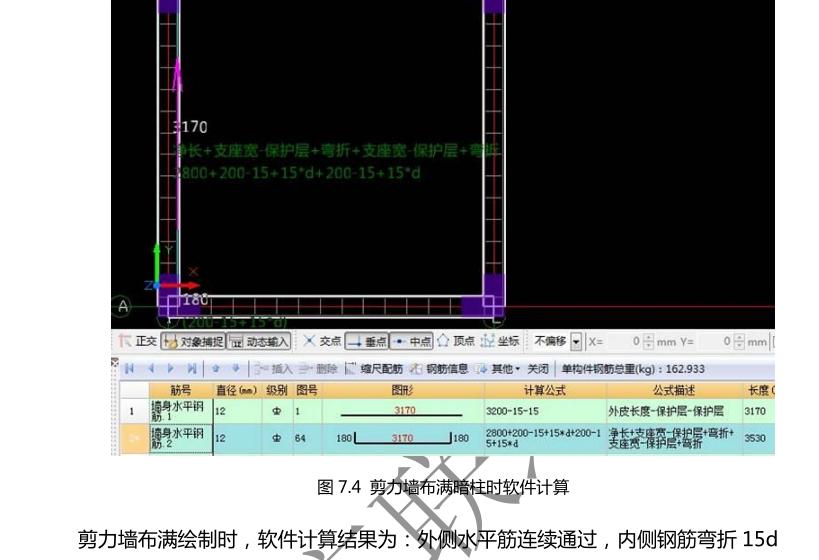Viewport: 819px width, 560px height.
Task: Enable 顶点 vertex snap
Action: (x=455, y=341)
